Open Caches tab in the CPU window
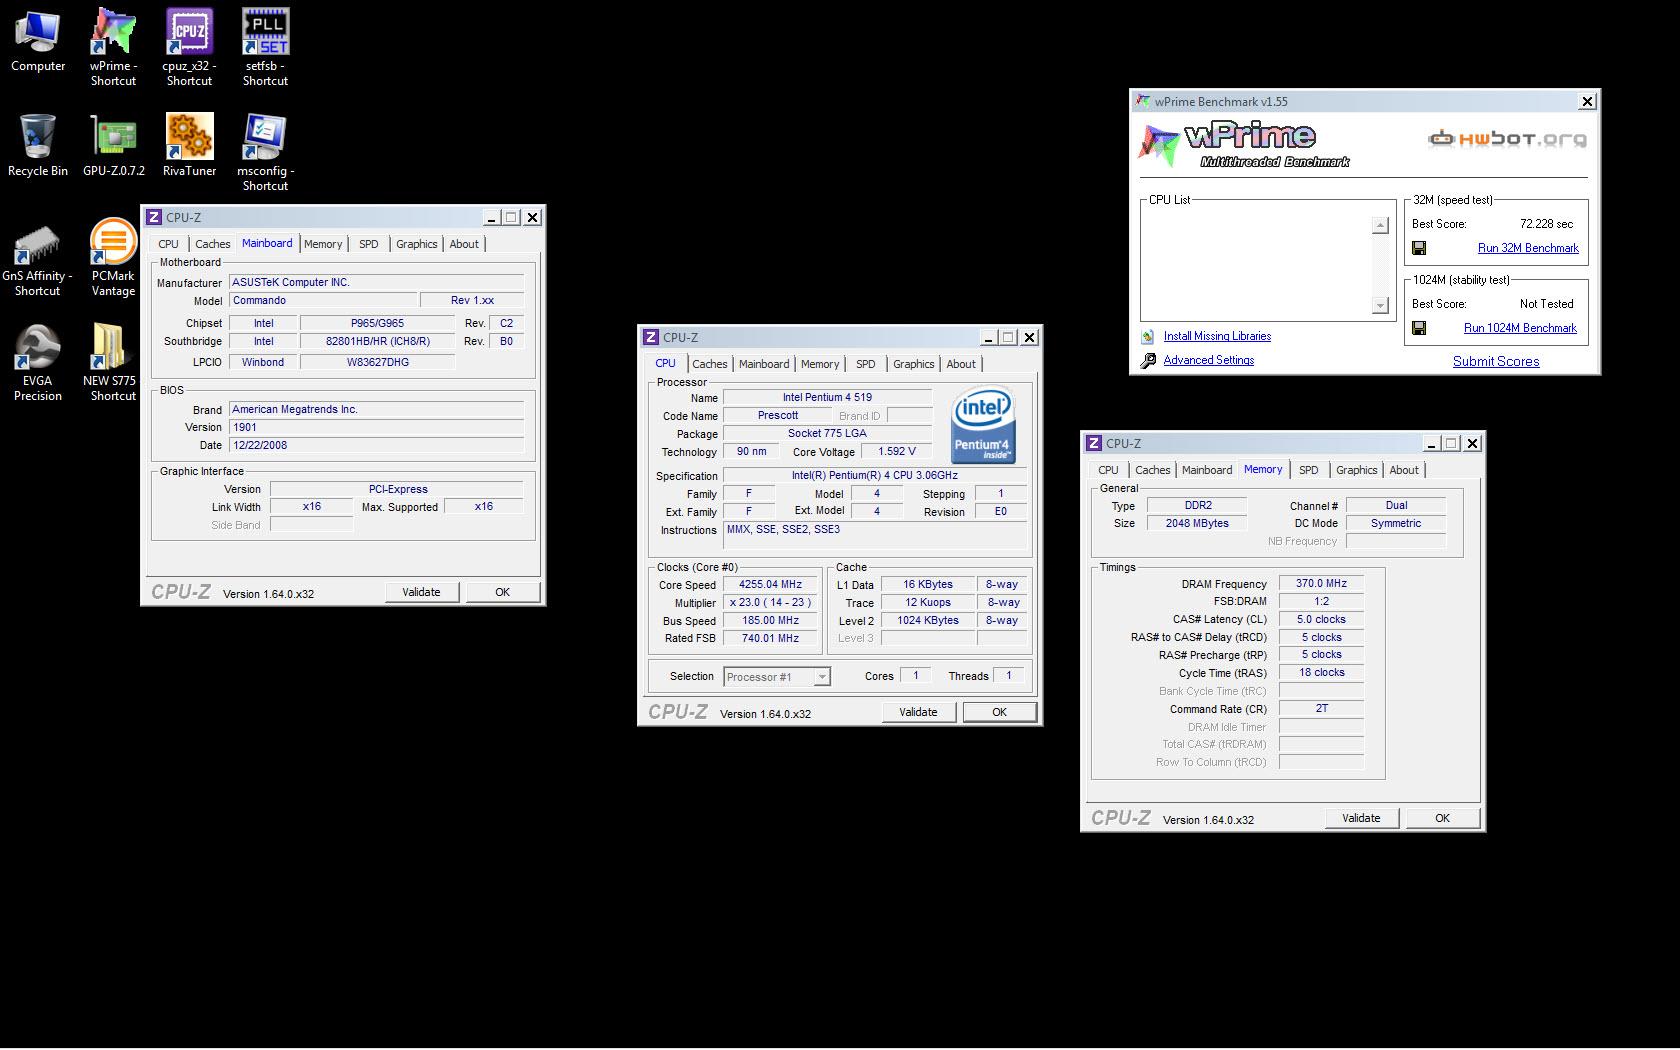This screenshot has height=1050, width=1680. pos(709,364)
